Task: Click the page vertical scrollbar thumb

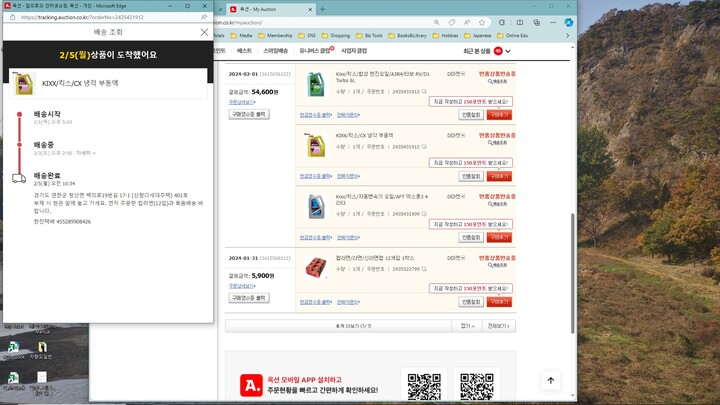Action: tap(573, 273)
